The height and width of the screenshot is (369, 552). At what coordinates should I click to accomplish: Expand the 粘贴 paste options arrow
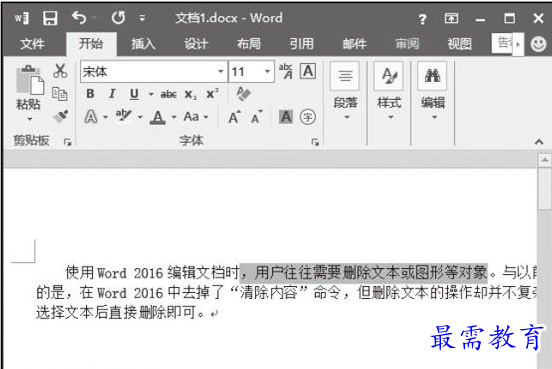pyautogui.click(x=30, y=119)
